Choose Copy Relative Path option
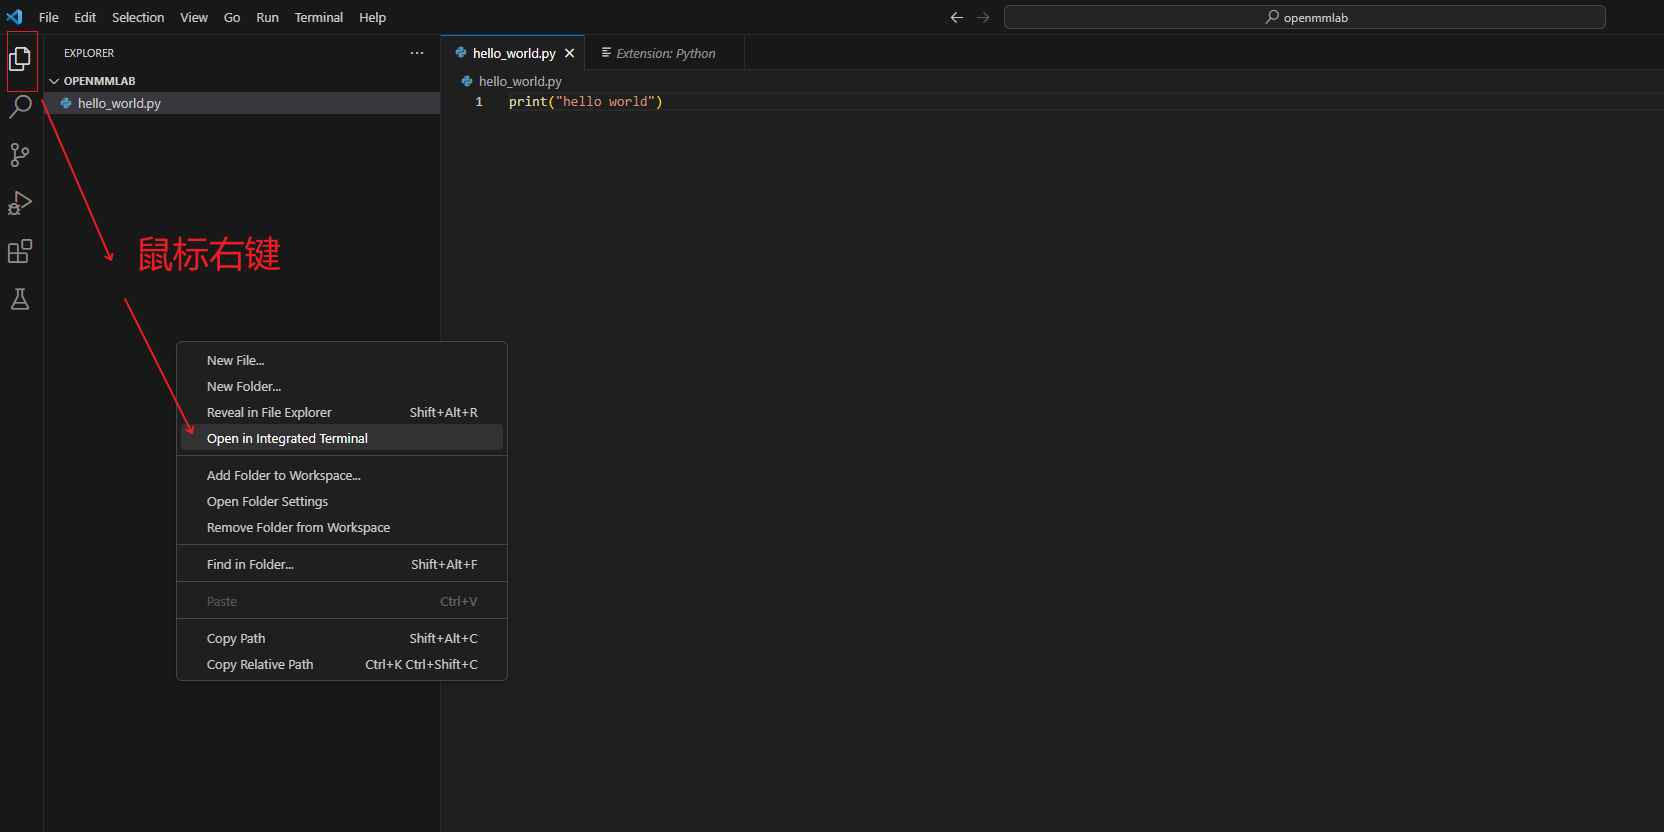The width and height of the screenshot is (1664, 832). [260, 664]
